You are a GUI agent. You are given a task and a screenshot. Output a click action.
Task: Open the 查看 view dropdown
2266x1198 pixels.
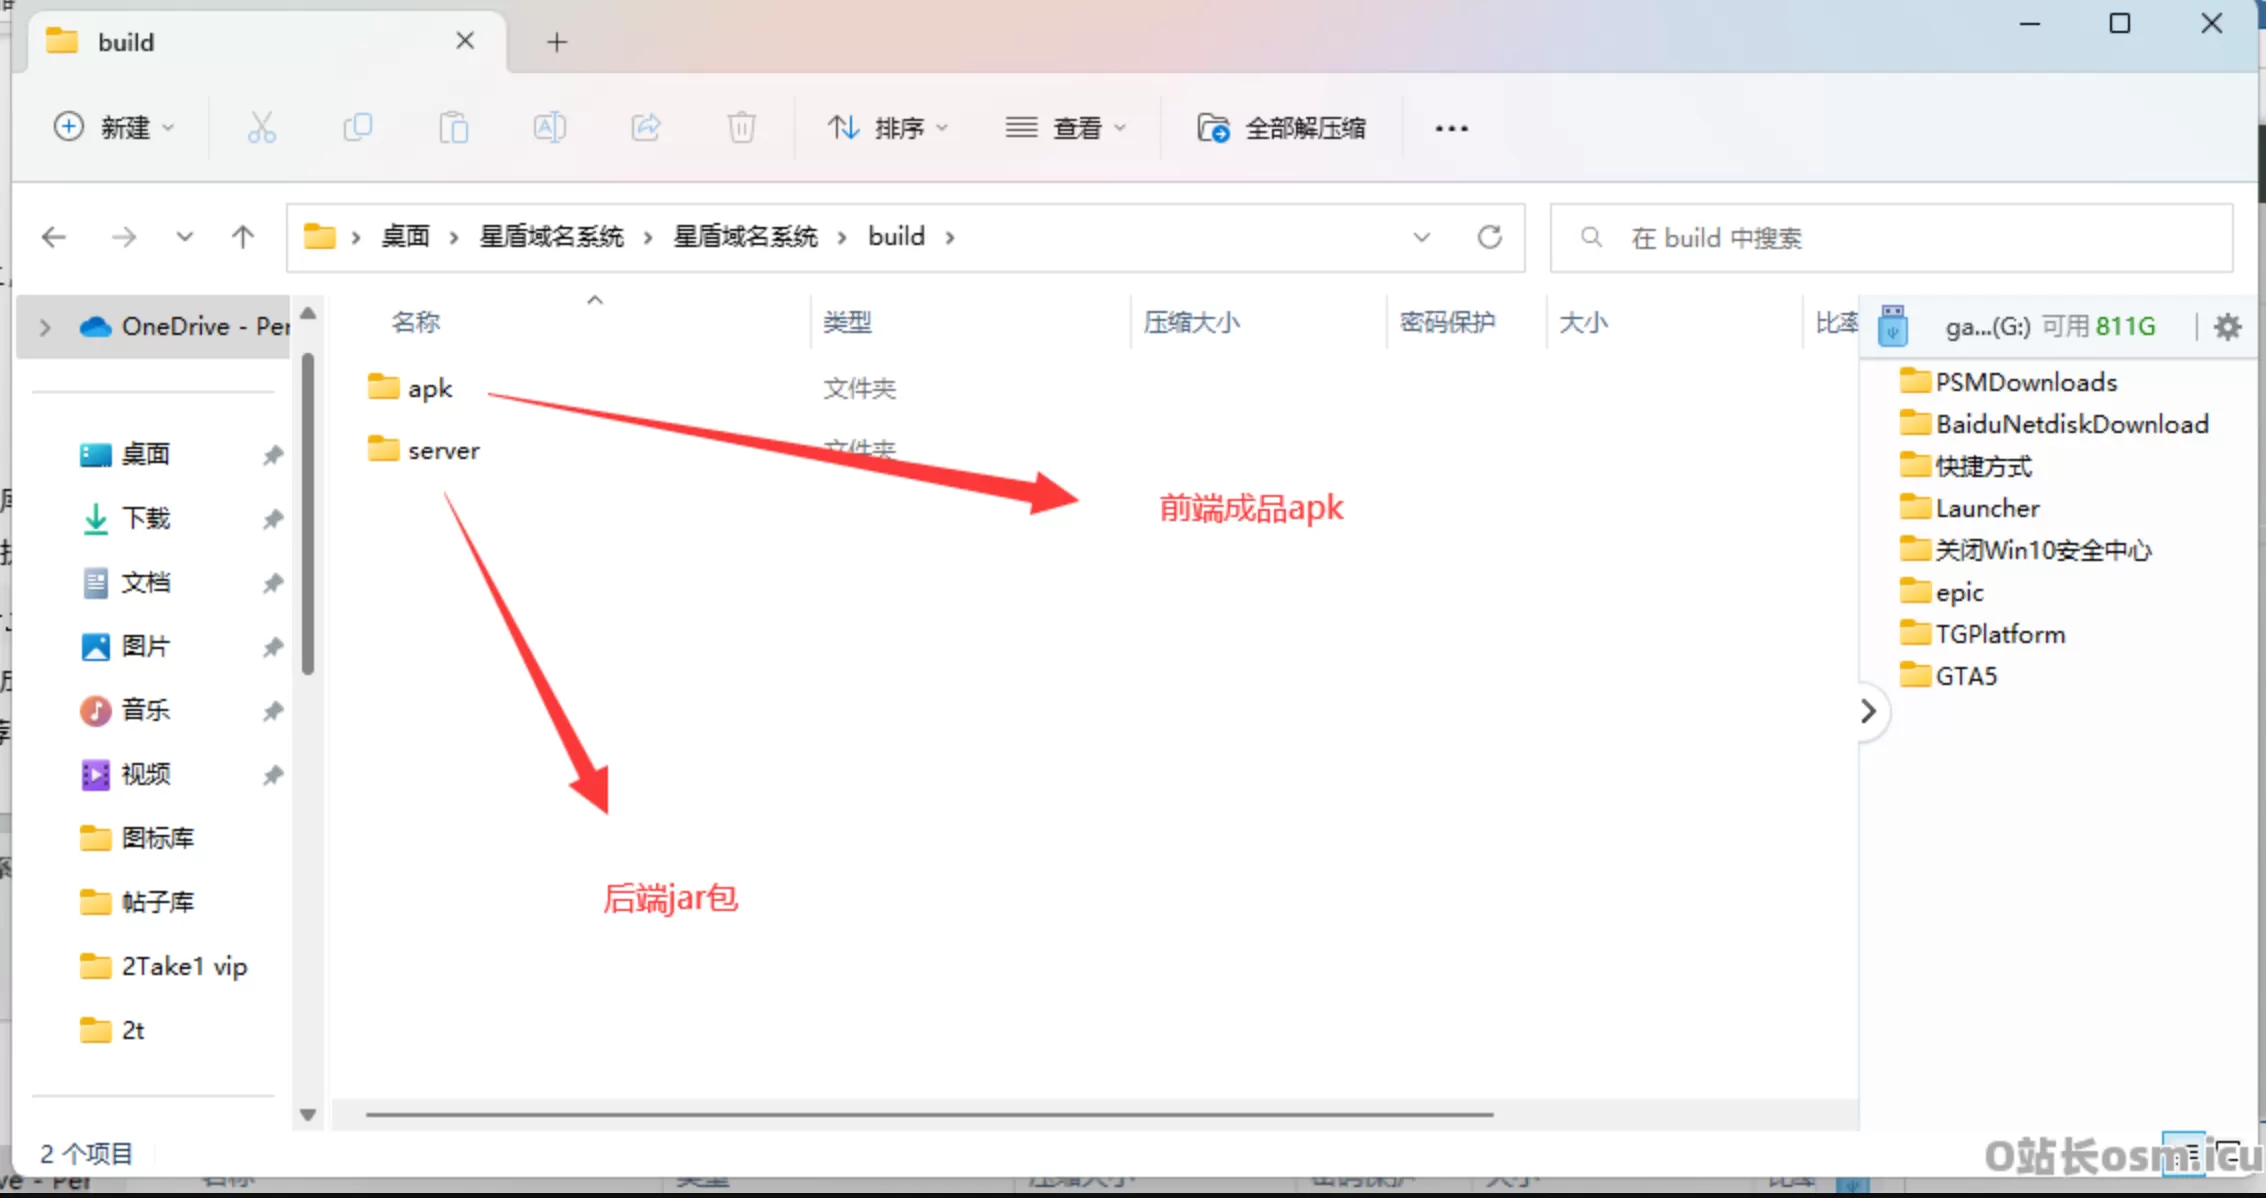(1065, 128)
